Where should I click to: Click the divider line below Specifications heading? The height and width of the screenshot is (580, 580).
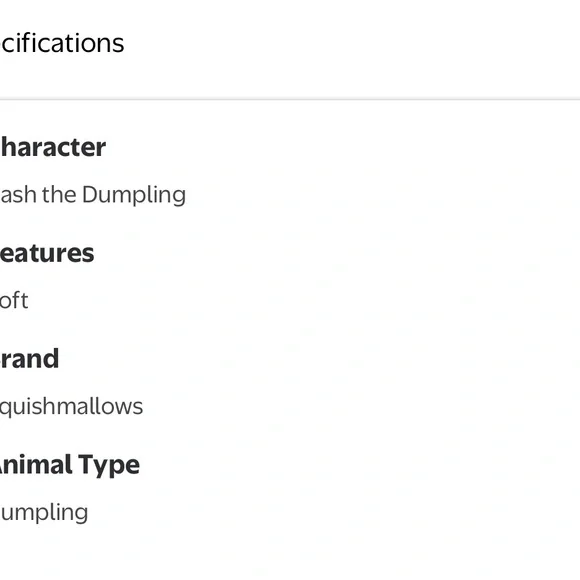click(290, 99)
